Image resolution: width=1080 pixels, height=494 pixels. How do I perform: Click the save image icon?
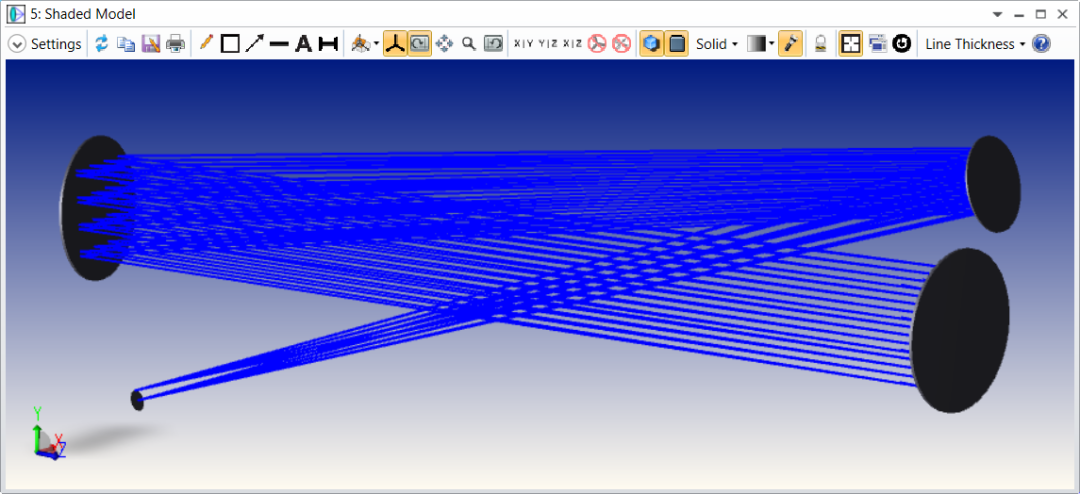[151, 44]
